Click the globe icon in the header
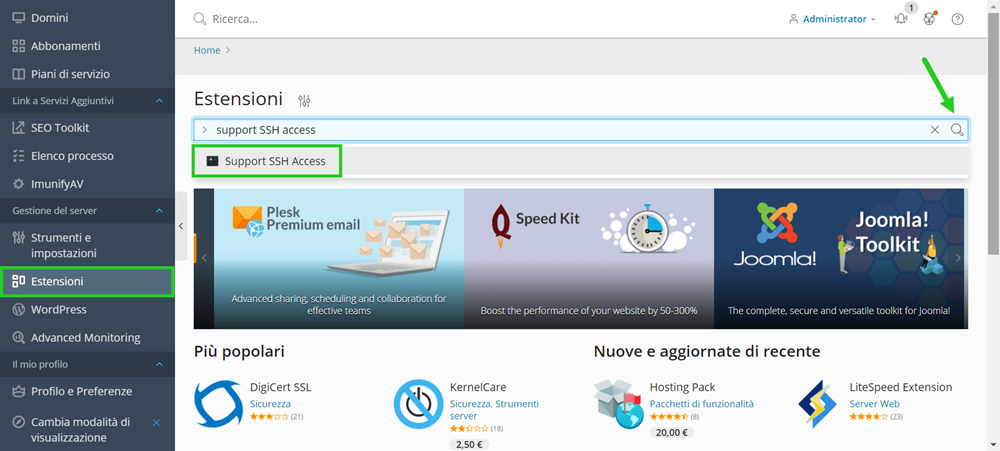Image resolution: width=1000 pixels, height=451 pixels. tap(929, 18)
